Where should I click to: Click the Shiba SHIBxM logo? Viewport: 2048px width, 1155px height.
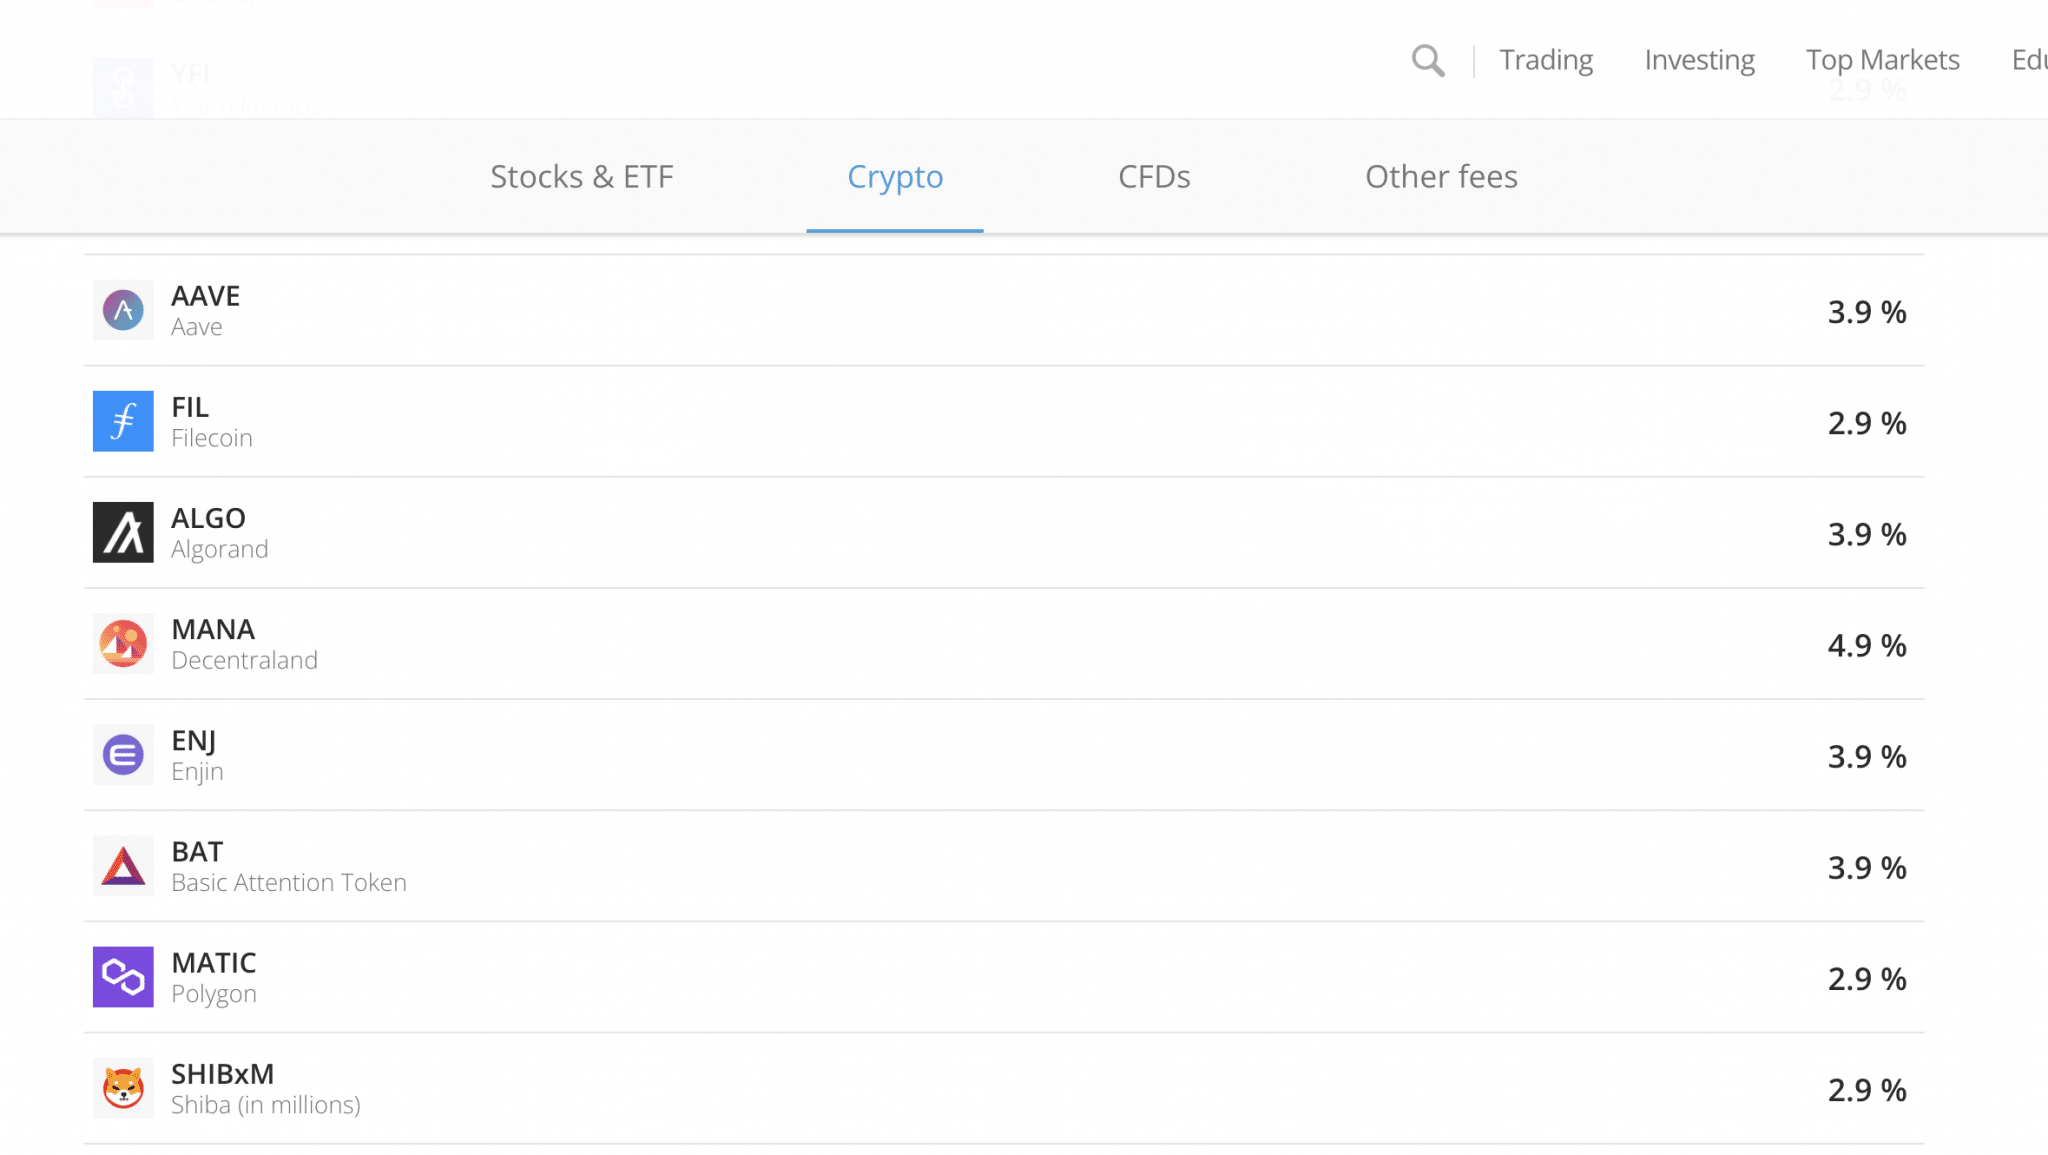tap(123, 1088)
